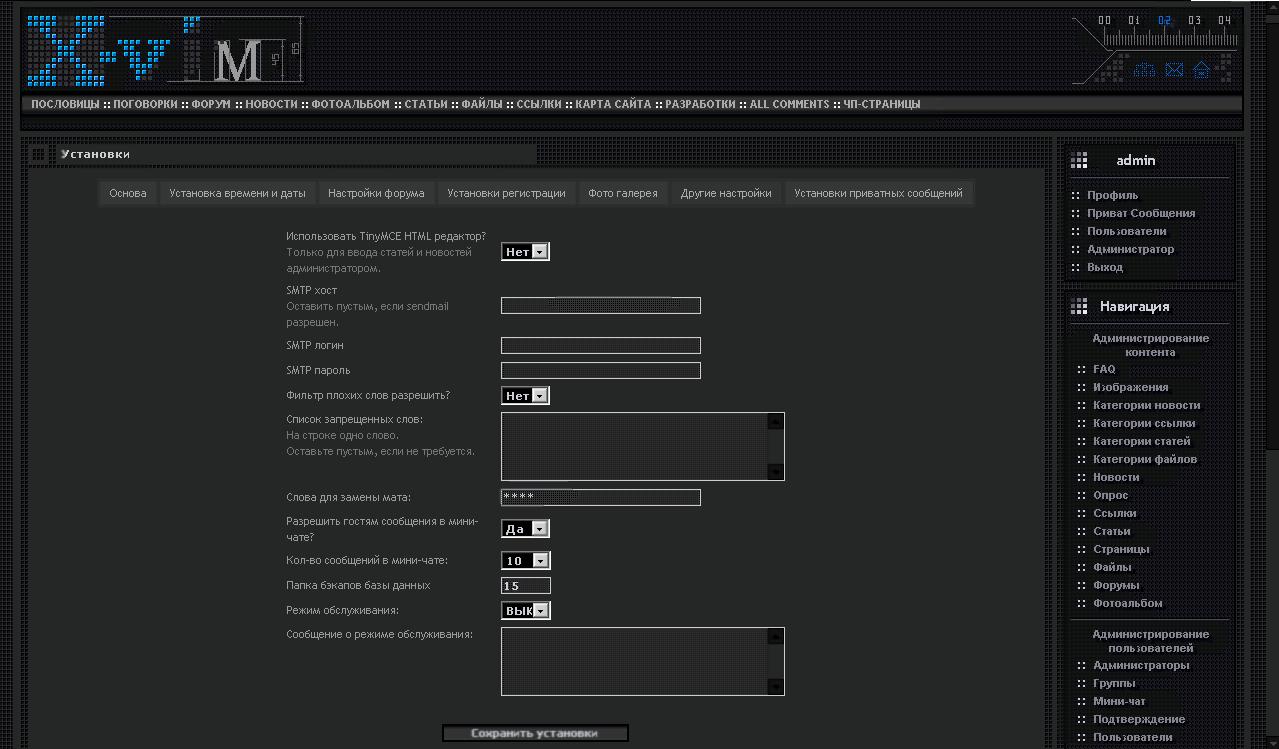This screenshot has width=1279, height=749.
Task: Open the mini-chat message count dropdown
Action: [x=525, y=561]
